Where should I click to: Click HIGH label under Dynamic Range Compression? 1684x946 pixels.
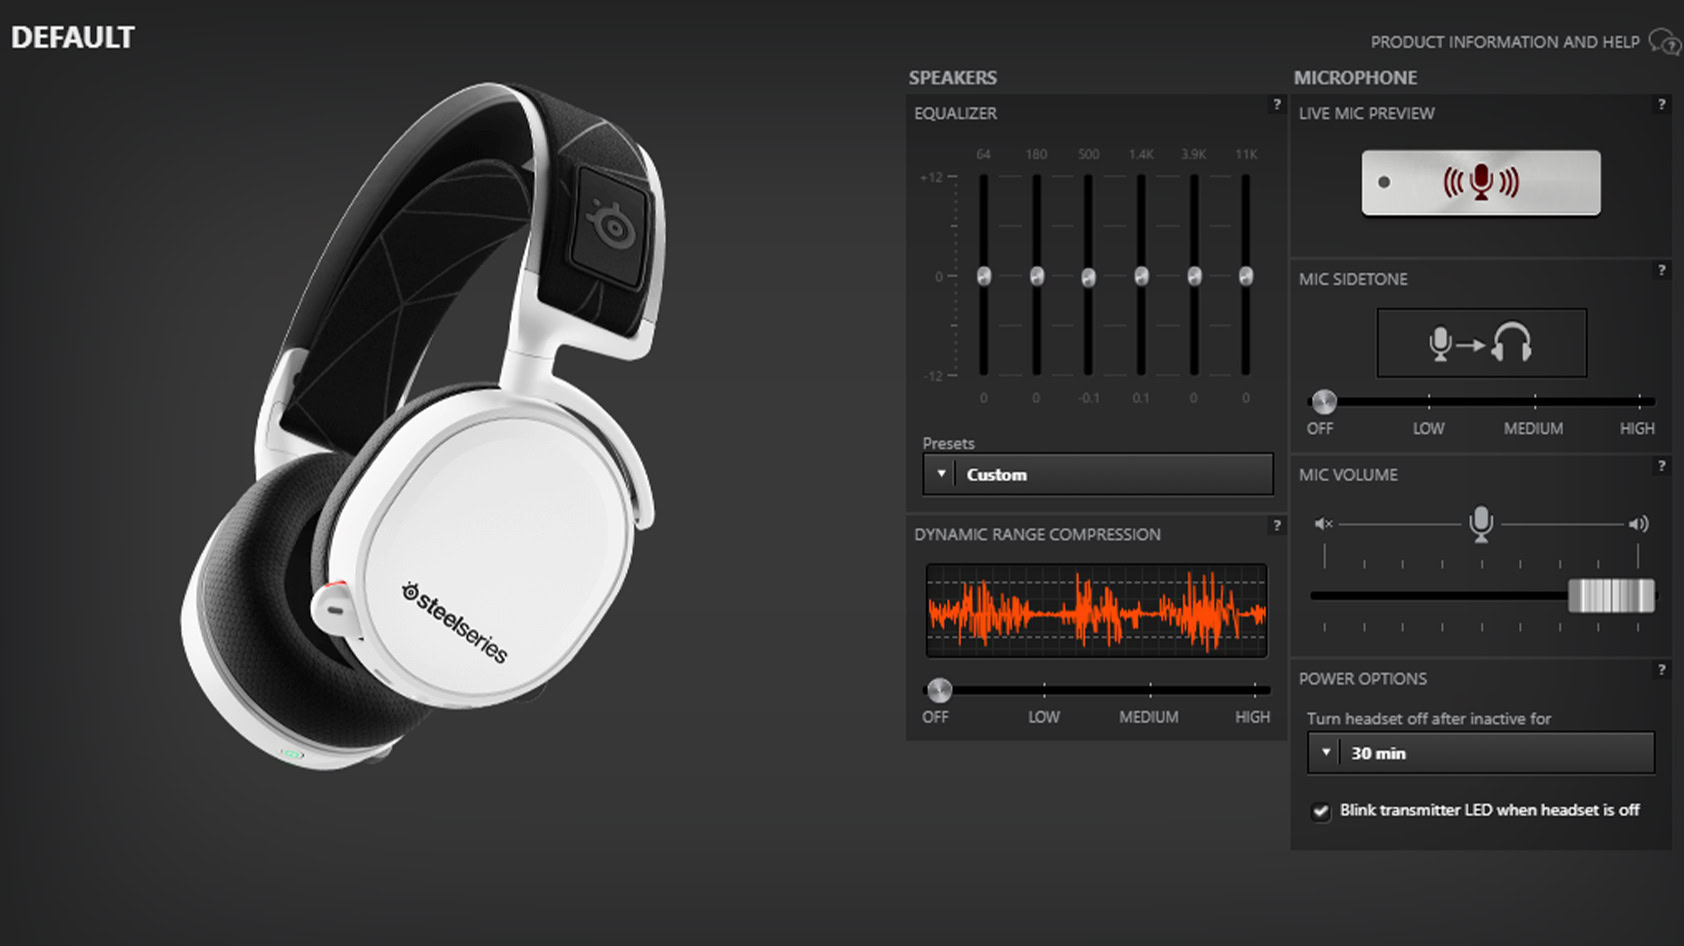click(x=1252, y=717)
